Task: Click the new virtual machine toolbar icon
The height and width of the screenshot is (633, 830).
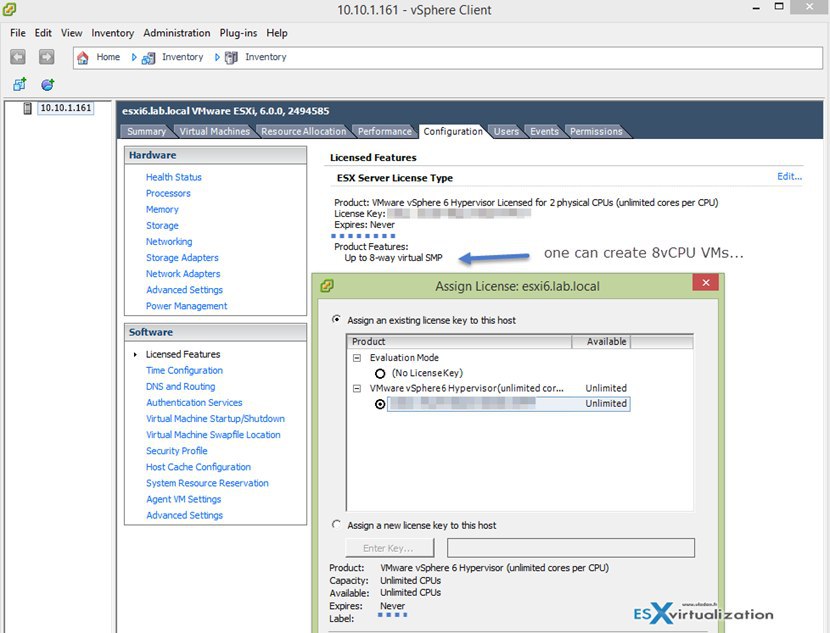Action: point(20,84)
